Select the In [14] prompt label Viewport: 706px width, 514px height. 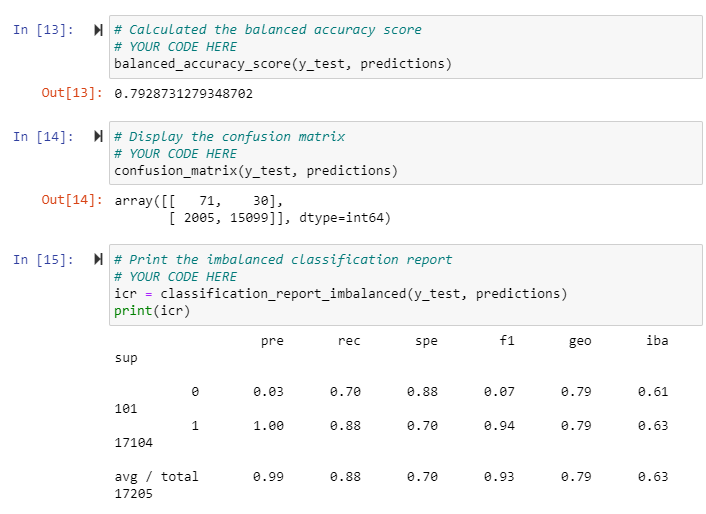point(43,137)
